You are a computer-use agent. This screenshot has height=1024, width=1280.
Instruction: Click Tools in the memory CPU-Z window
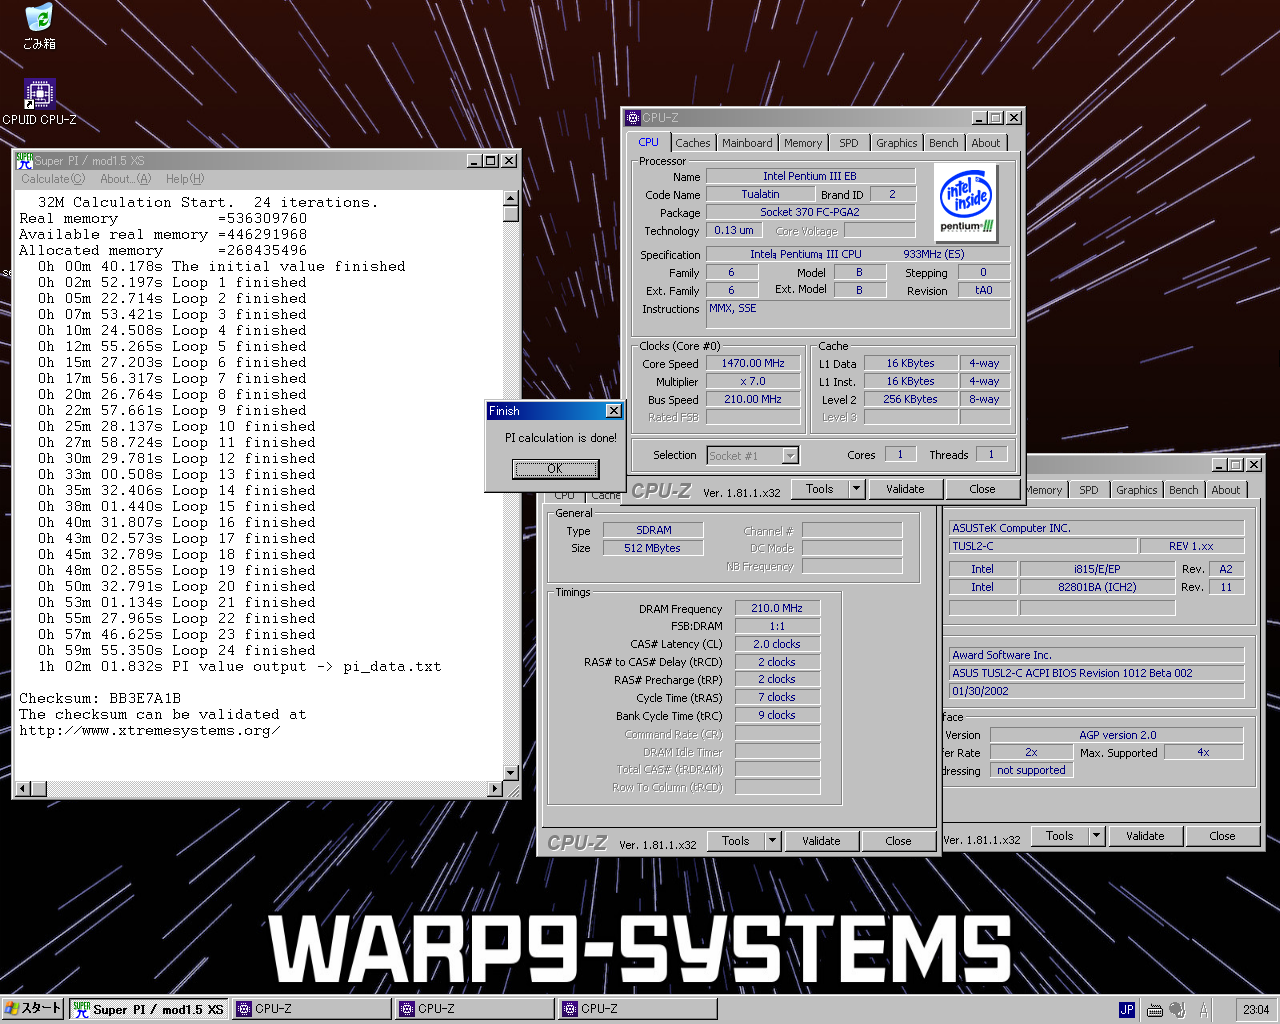pos(736,841)
